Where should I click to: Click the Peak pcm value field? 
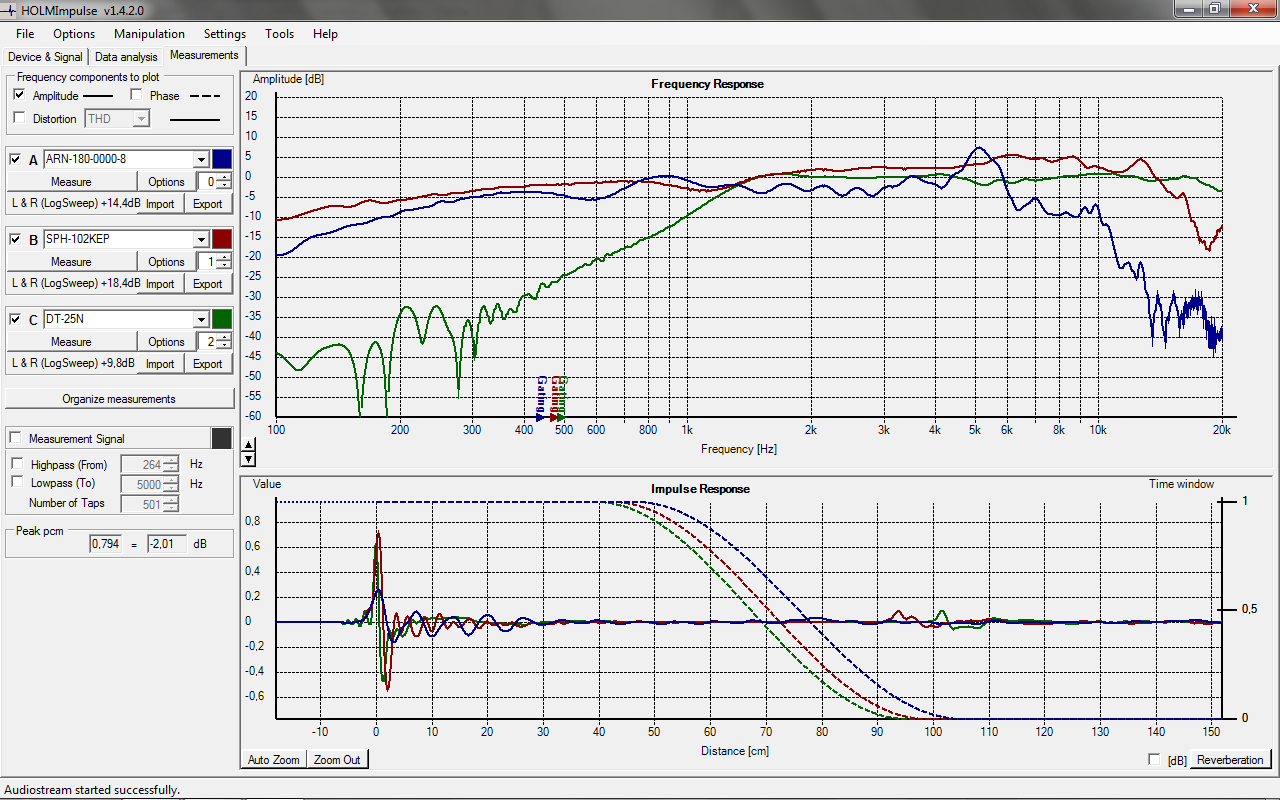pyautogui.click(x=105, y=544)
